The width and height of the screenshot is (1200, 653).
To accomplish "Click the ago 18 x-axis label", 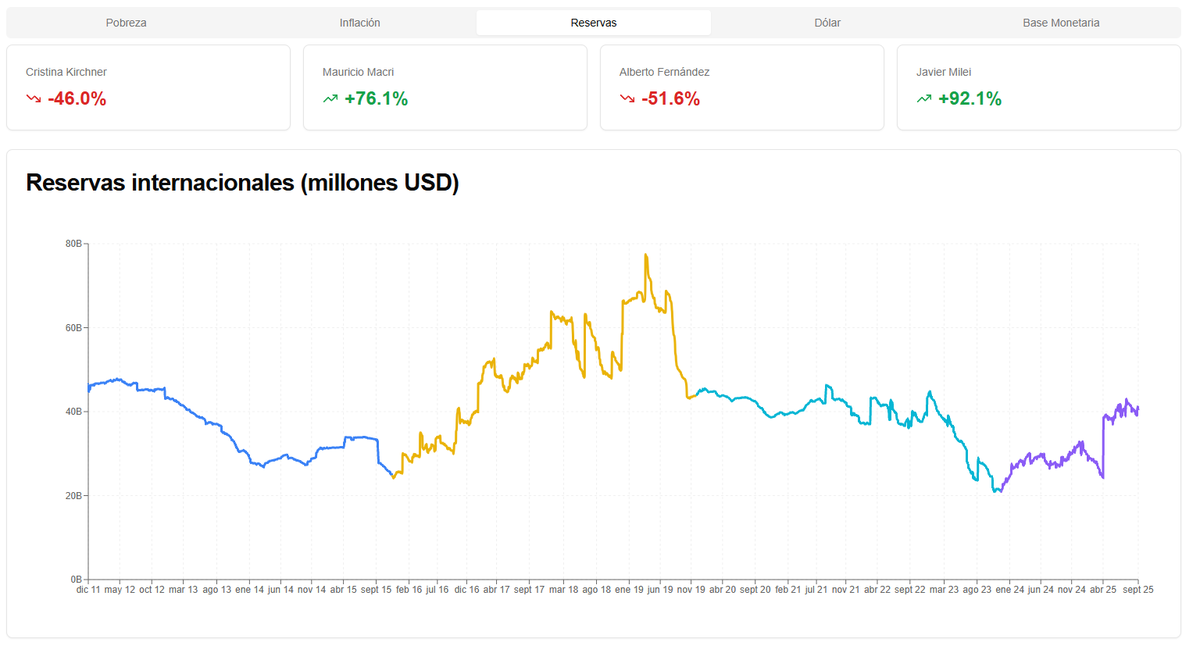I will click(x=596, y=590).
